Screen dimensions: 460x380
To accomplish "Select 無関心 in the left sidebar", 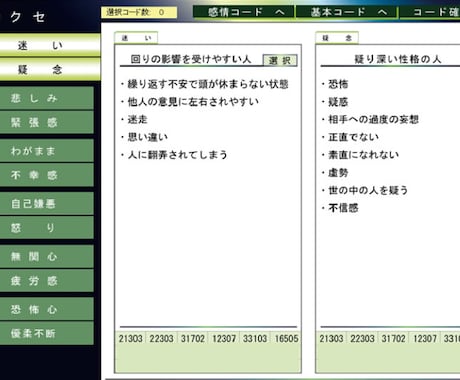I will [x=46, y=256].
